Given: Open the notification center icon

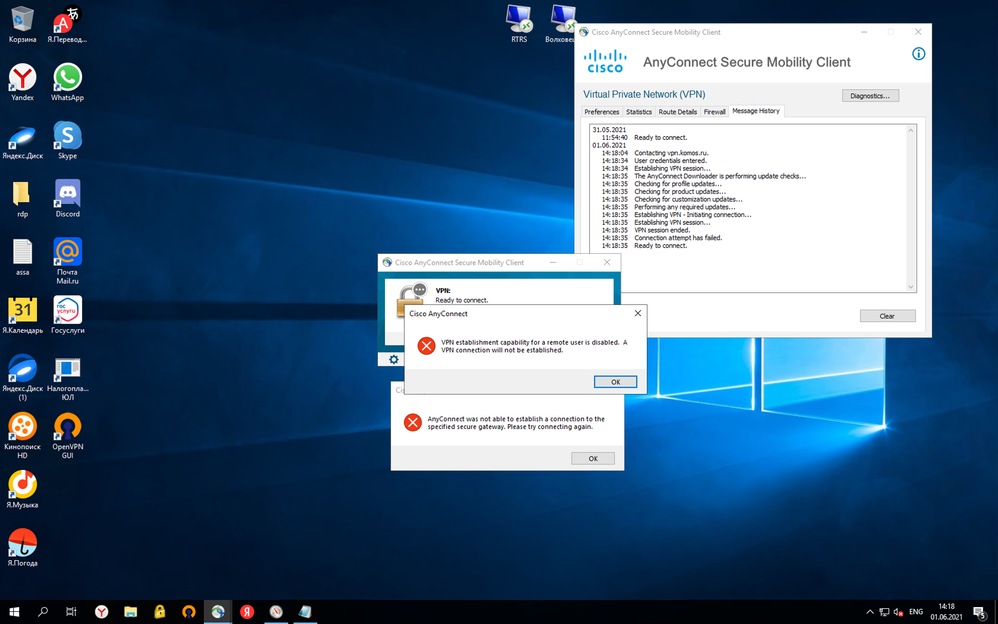Looking at the screenshot, I should [x=980, y=612].
